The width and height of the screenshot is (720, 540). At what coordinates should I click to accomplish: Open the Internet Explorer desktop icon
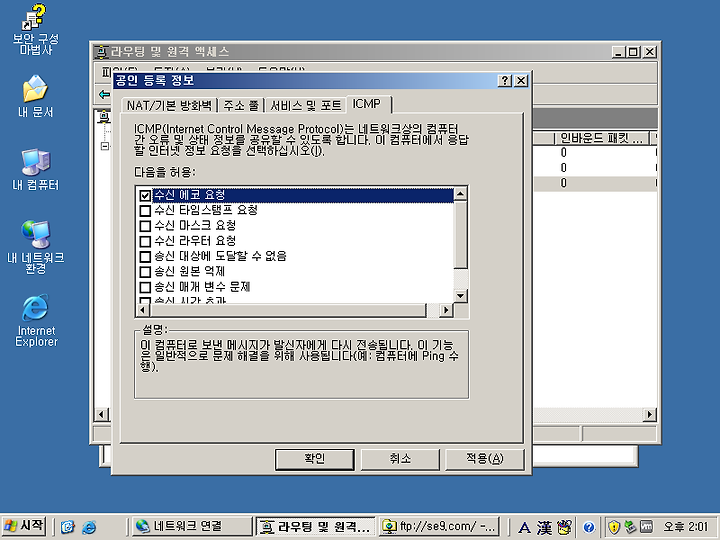(x=35, y=321)
